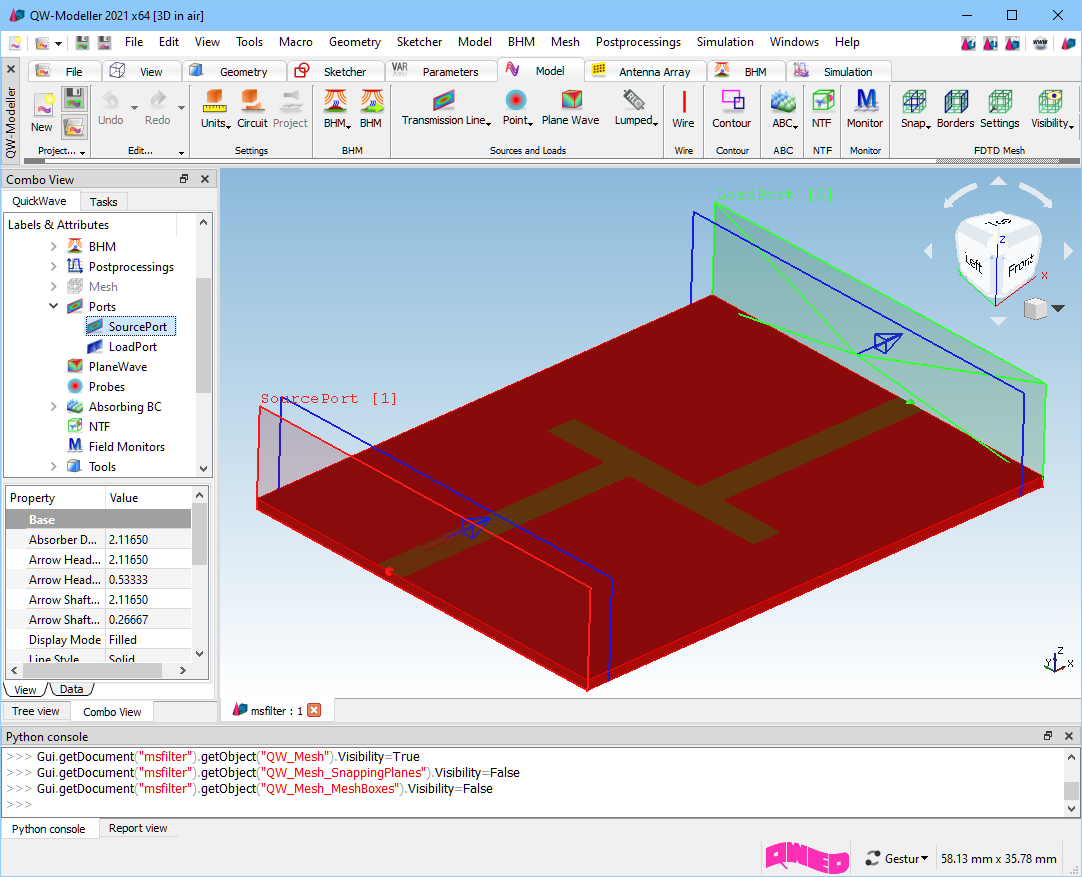Screen dimensions: 1082x877
Task: Open the Project group dropdown arrow
Action: (83, 152)
